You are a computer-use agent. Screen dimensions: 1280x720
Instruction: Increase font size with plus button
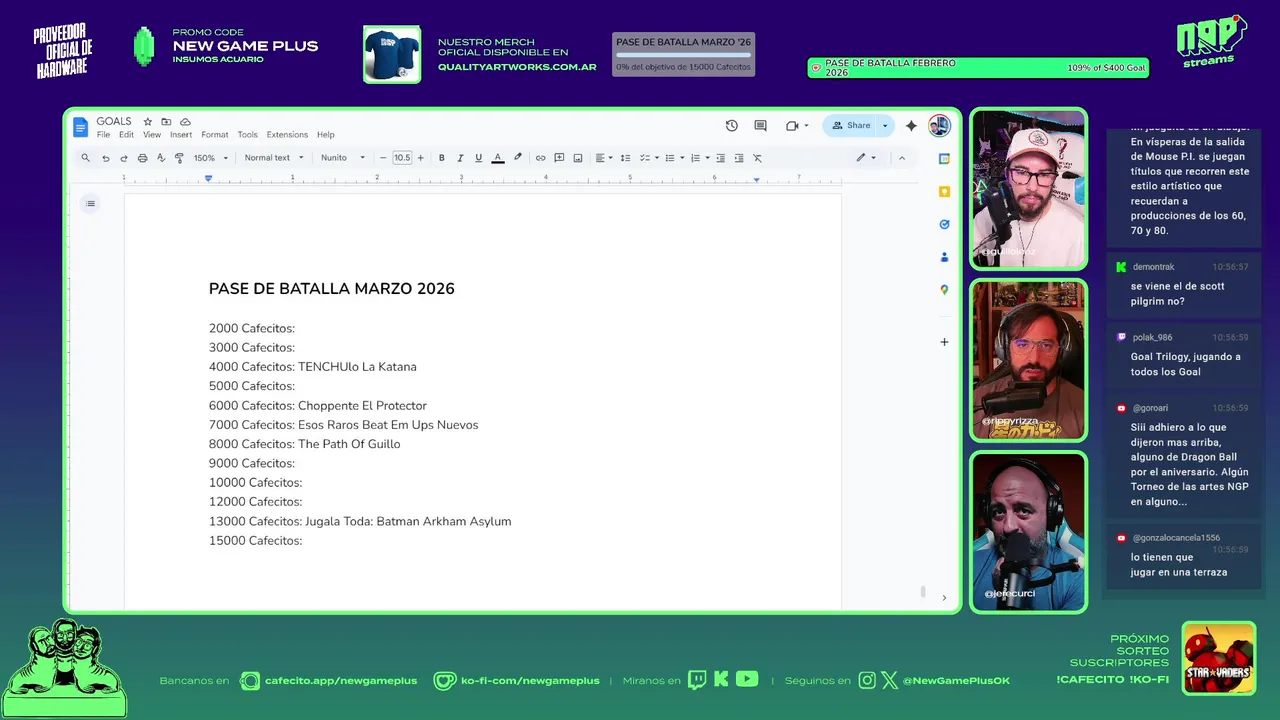(x=420, y=158)
